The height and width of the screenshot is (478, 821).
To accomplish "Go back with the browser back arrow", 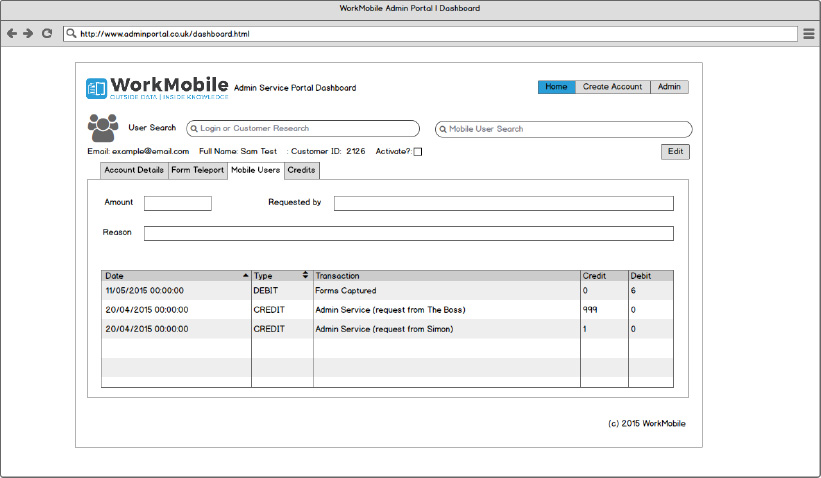I will [x=12, y=34].
